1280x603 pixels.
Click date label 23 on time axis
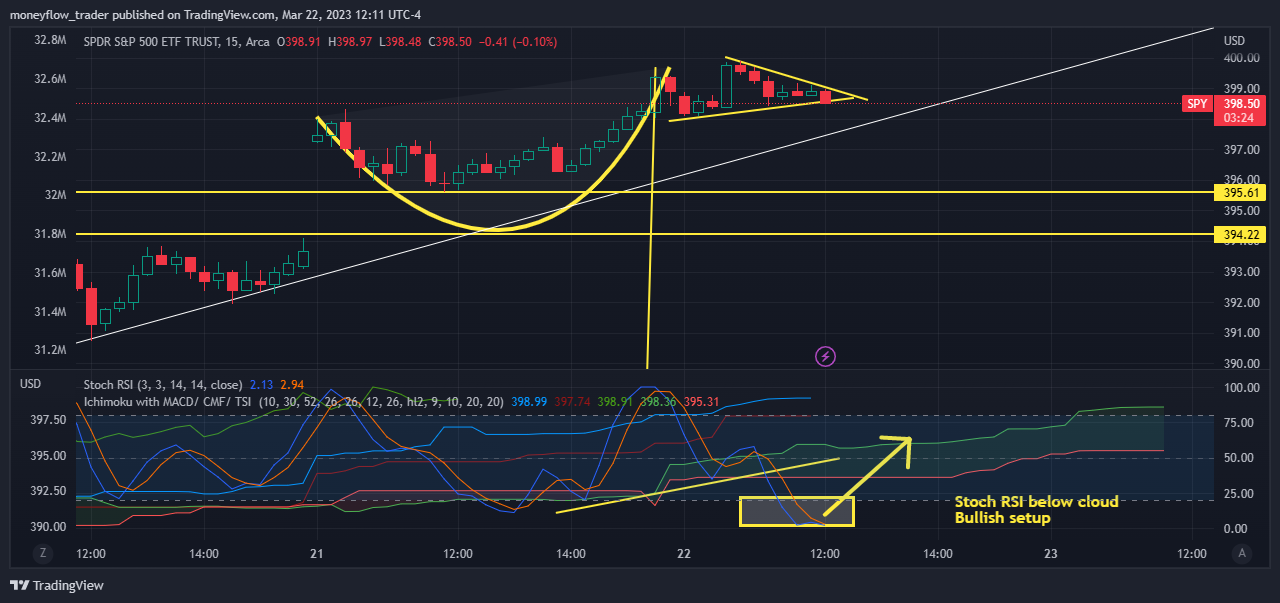[1051, 552]
